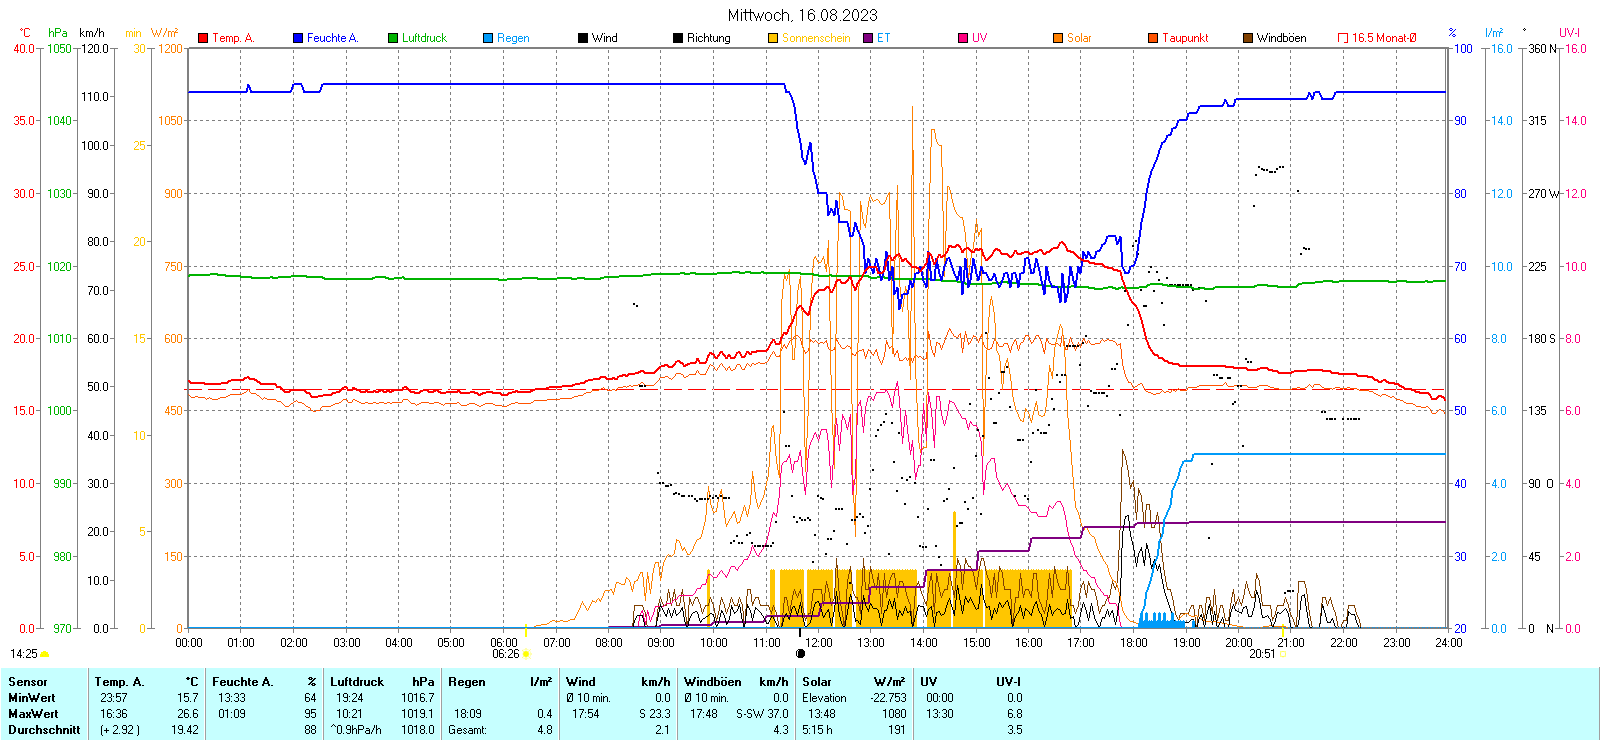Click the blue Feuchte A. legend square
This screenshot has width=1600, height=740.
click(298, 38)
